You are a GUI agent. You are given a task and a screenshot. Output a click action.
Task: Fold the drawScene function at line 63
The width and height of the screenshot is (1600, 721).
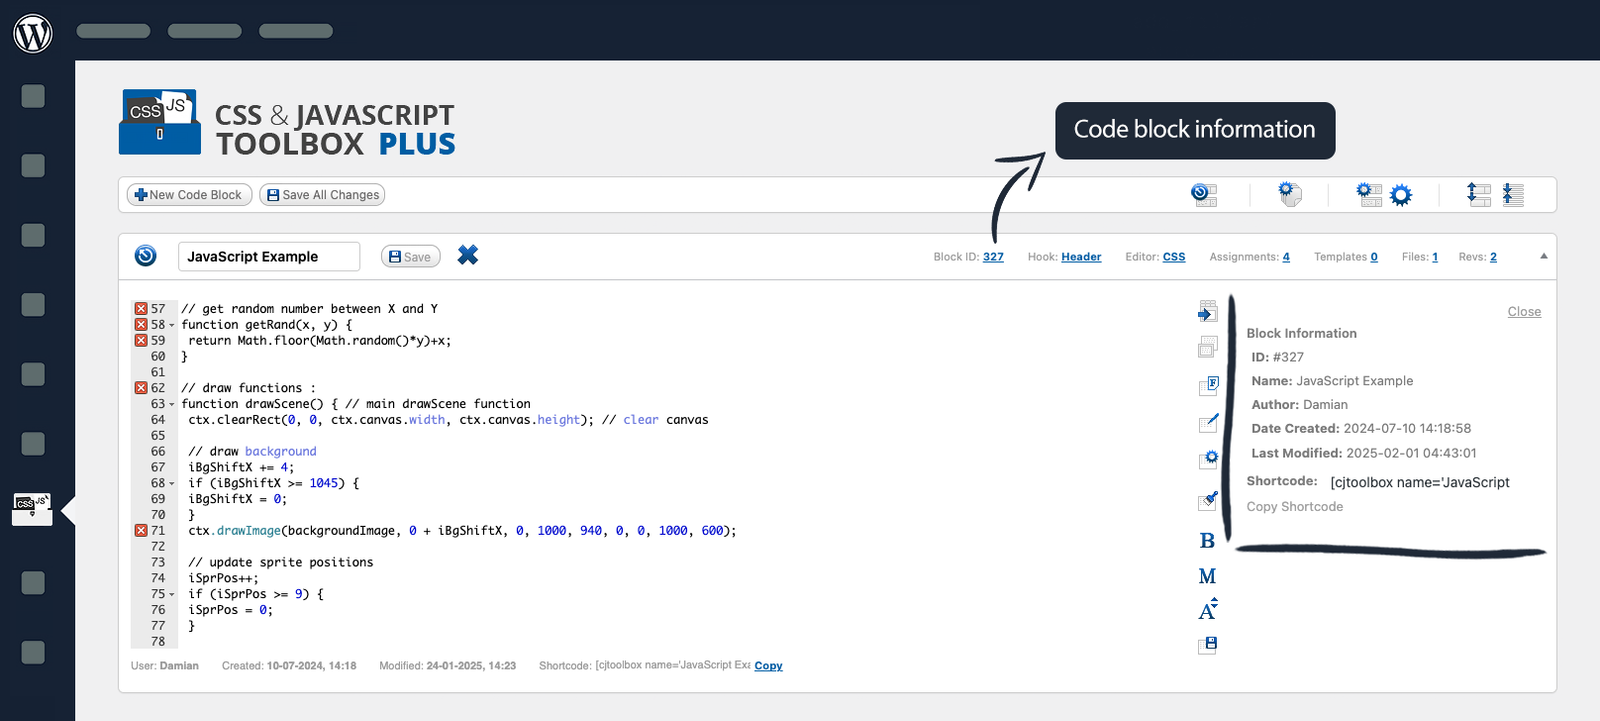pos(172,404)
